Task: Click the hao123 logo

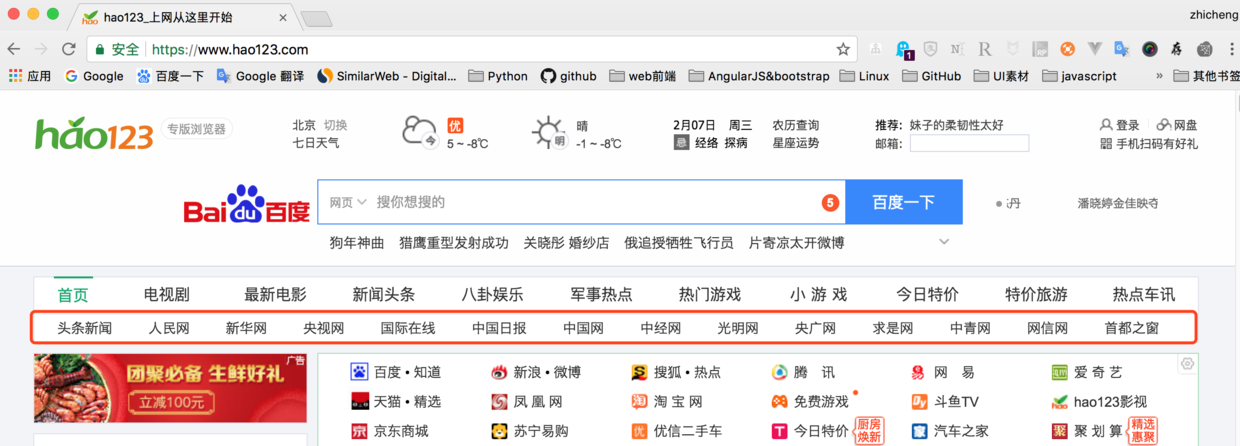Action: 94,134
